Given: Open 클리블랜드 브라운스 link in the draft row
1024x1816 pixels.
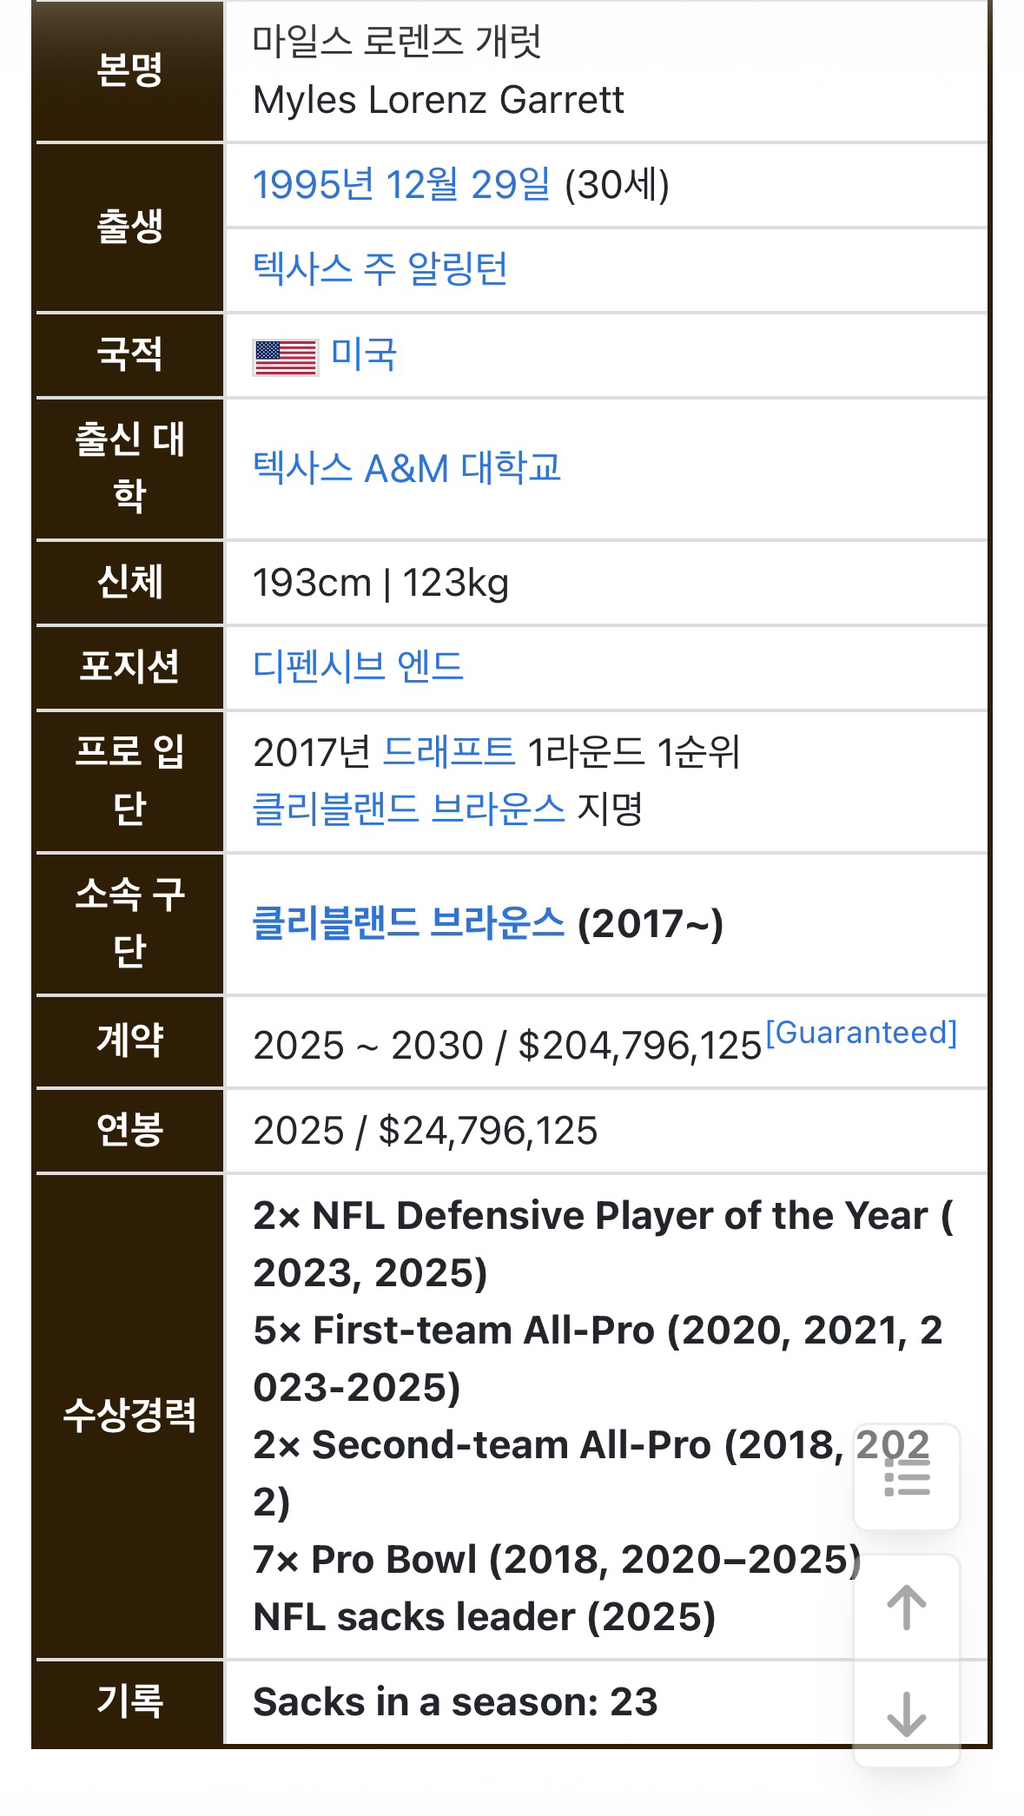Looking at the screenshot, I should 408,808.
